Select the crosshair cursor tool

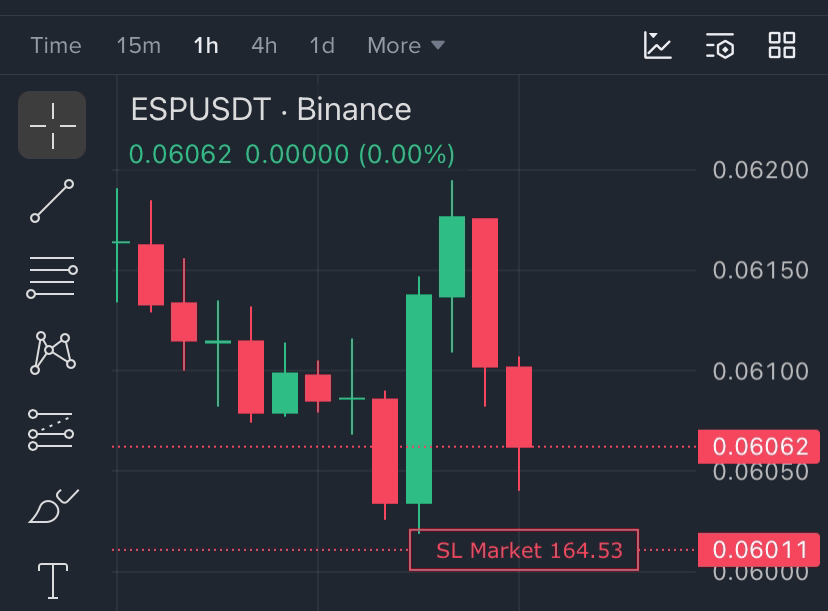(x=52, y=125)
